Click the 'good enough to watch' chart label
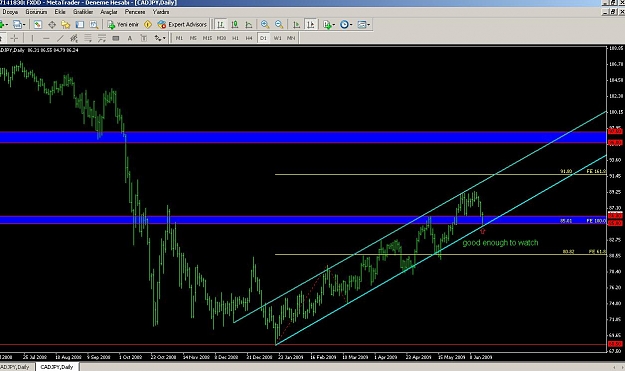Image resolution: width=625 pixels, height=371 pixels. coord(500,243)
